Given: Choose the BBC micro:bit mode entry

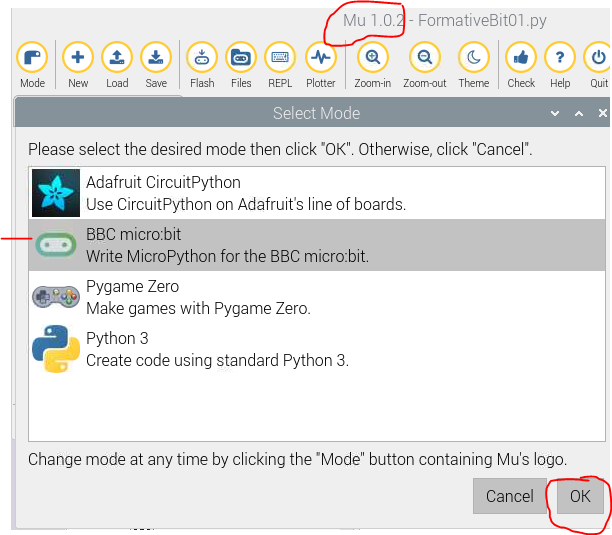Looking at the screenshot, I should (317, 245).
